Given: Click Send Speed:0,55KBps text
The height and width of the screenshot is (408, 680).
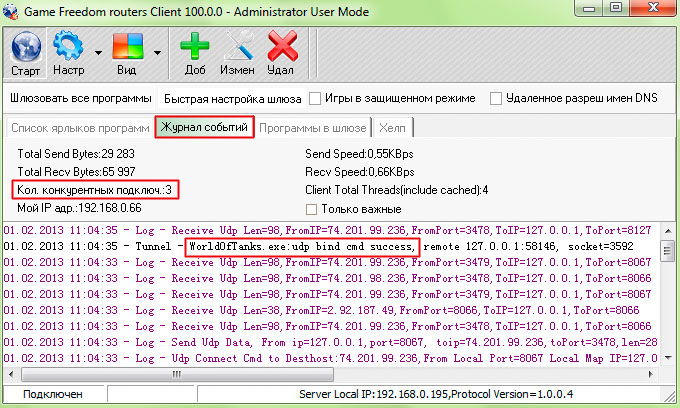Looking at the screenshot, I should pyautogui.click(x=359, y=154).
